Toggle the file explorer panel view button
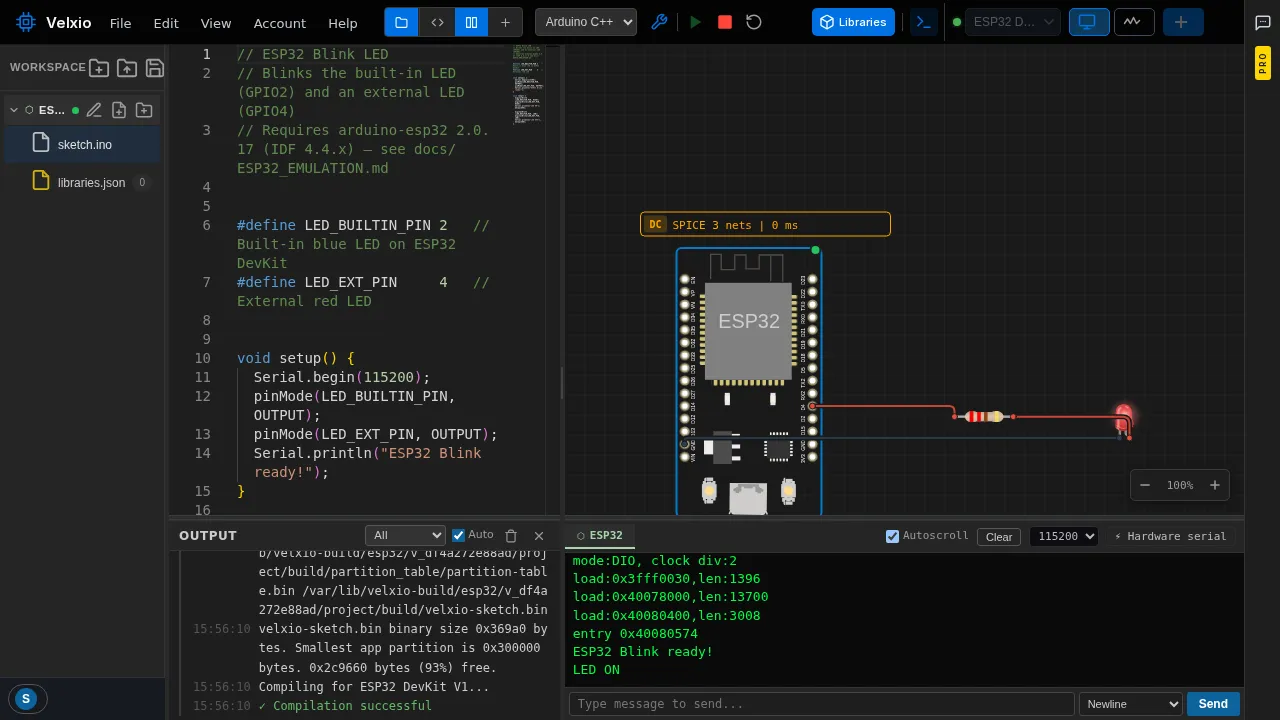This screenshot has height=720, width=1280. pos(401,22)
